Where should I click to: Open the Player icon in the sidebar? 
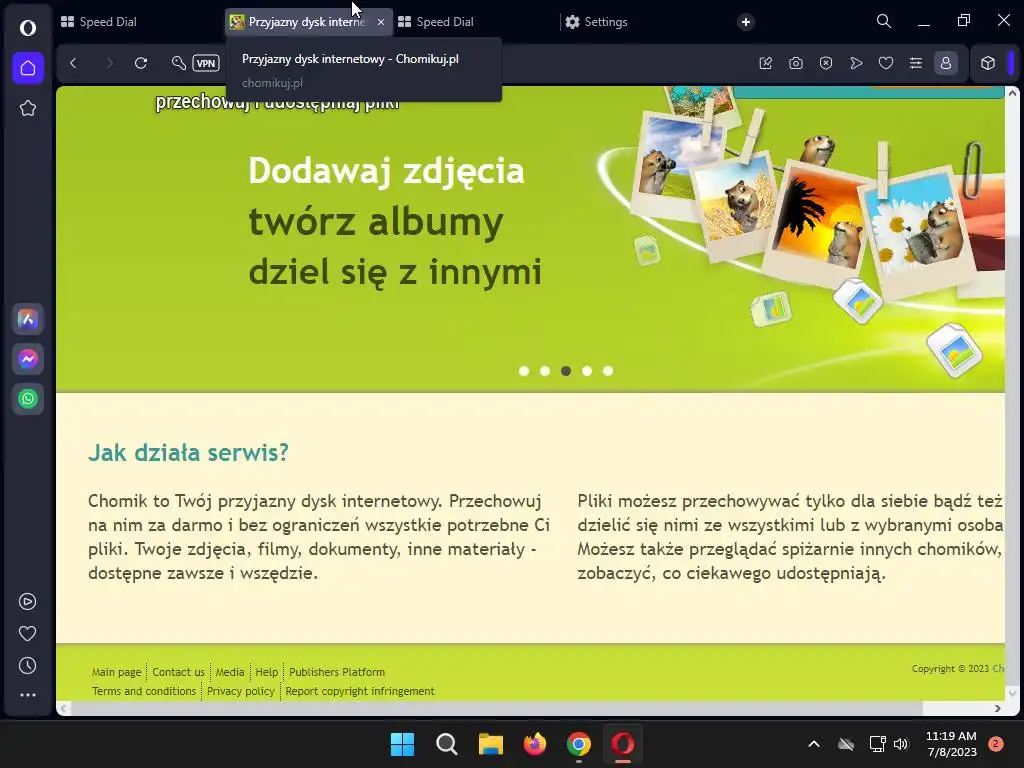coord(27,601)
